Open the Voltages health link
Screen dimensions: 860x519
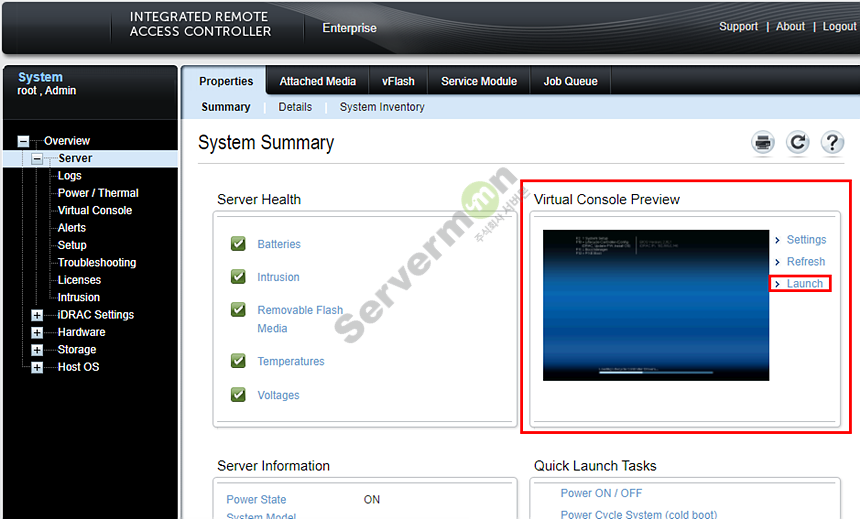click(x=278, y=395)
